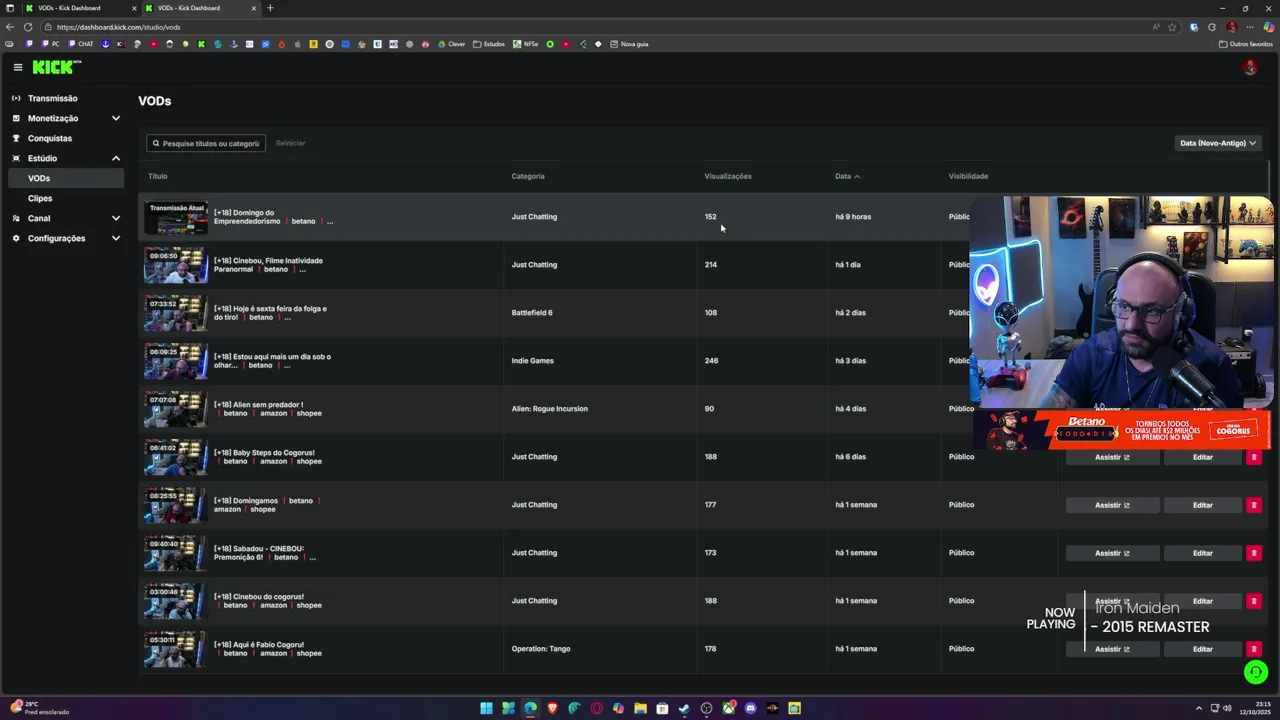Click Editar for Aqui é Fabio Cogoru
This screenshot has height=720, width=1280.
(x=1202, y=649)
